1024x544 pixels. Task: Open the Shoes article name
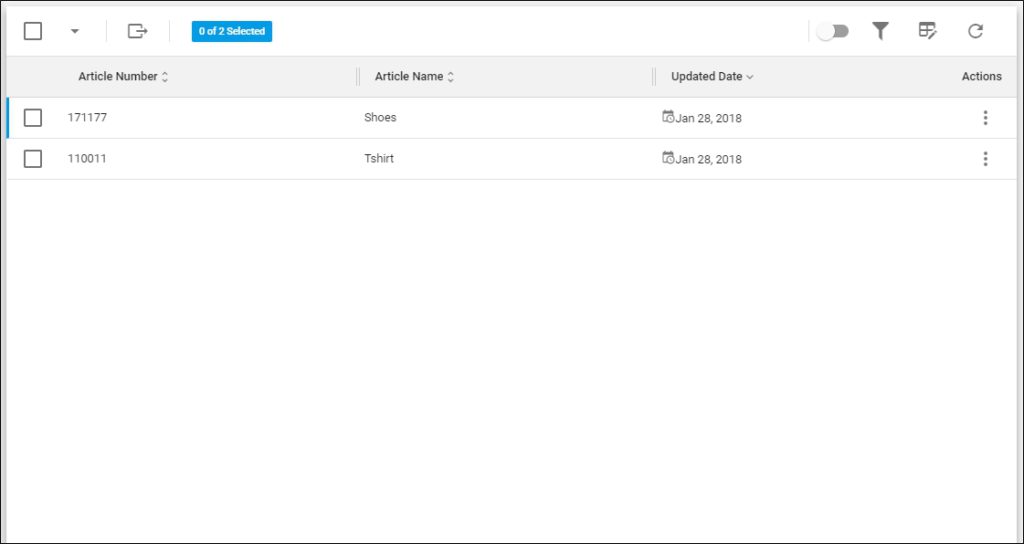(x=380, y=118)
